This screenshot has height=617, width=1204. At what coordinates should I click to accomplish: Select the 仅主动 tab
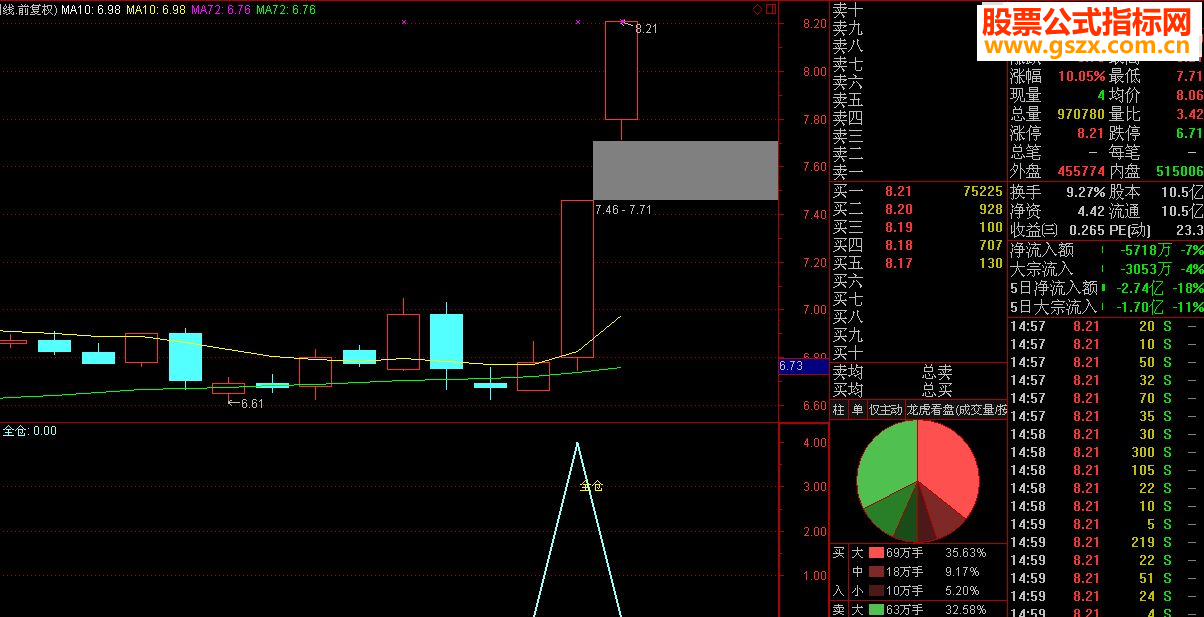[x=885, y=409]
